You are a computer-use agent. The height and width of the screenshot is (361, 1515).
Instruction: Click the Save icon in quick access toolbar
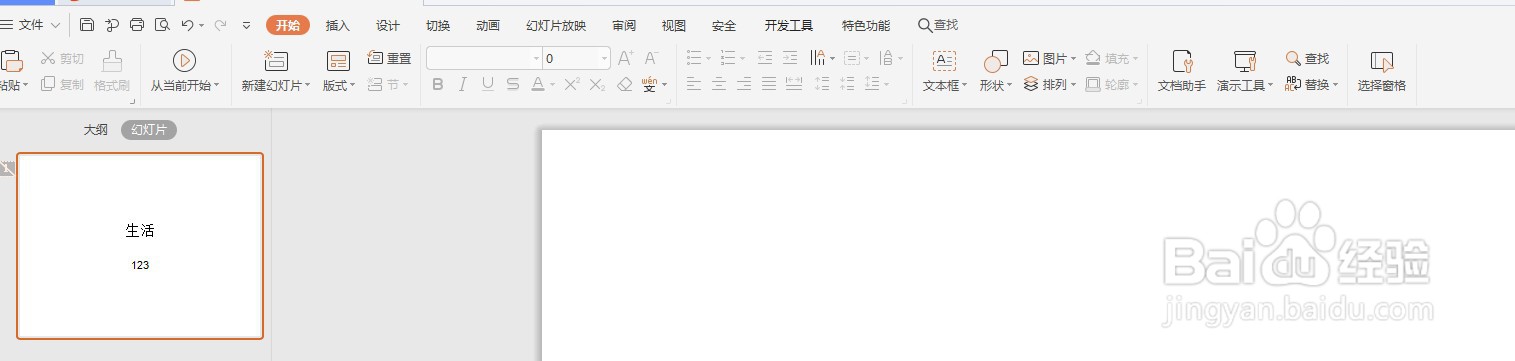[87, 25]
